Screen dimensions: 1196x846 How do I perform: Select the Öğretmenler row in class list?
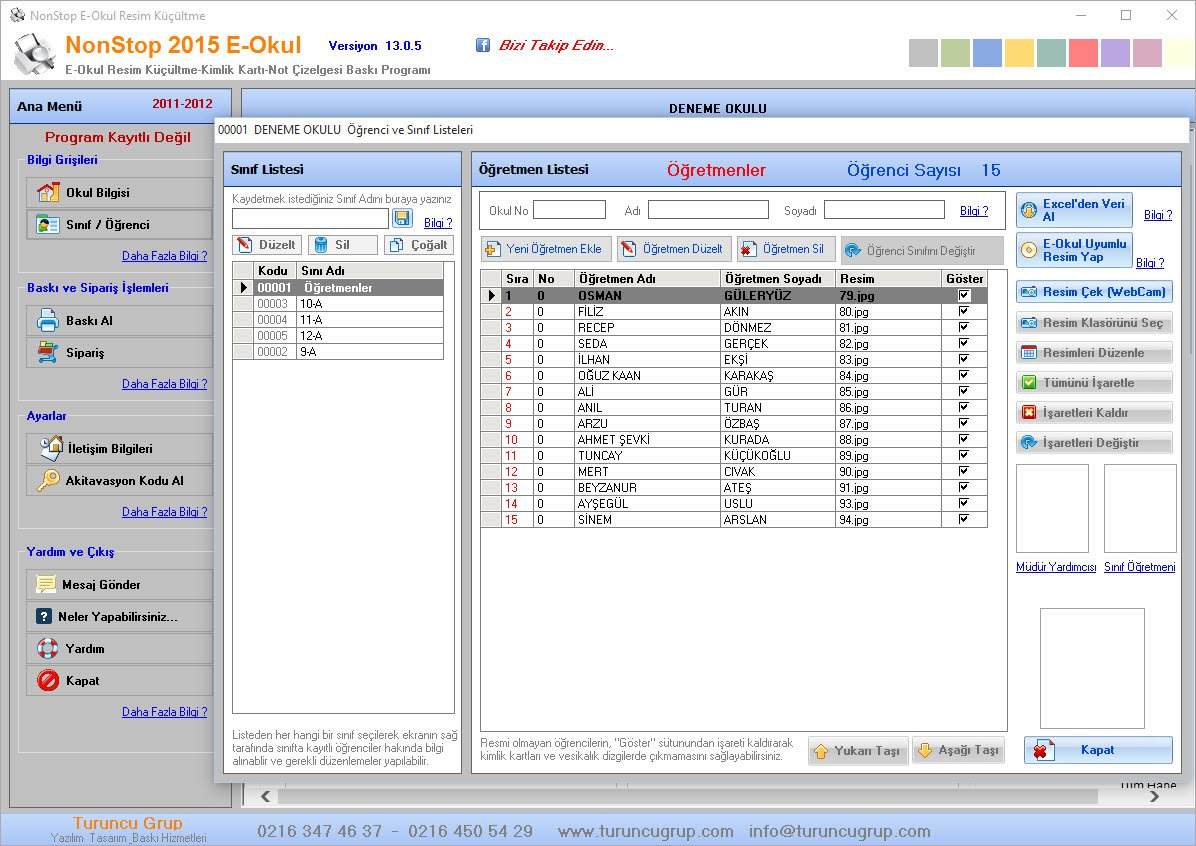pos(338,288)
